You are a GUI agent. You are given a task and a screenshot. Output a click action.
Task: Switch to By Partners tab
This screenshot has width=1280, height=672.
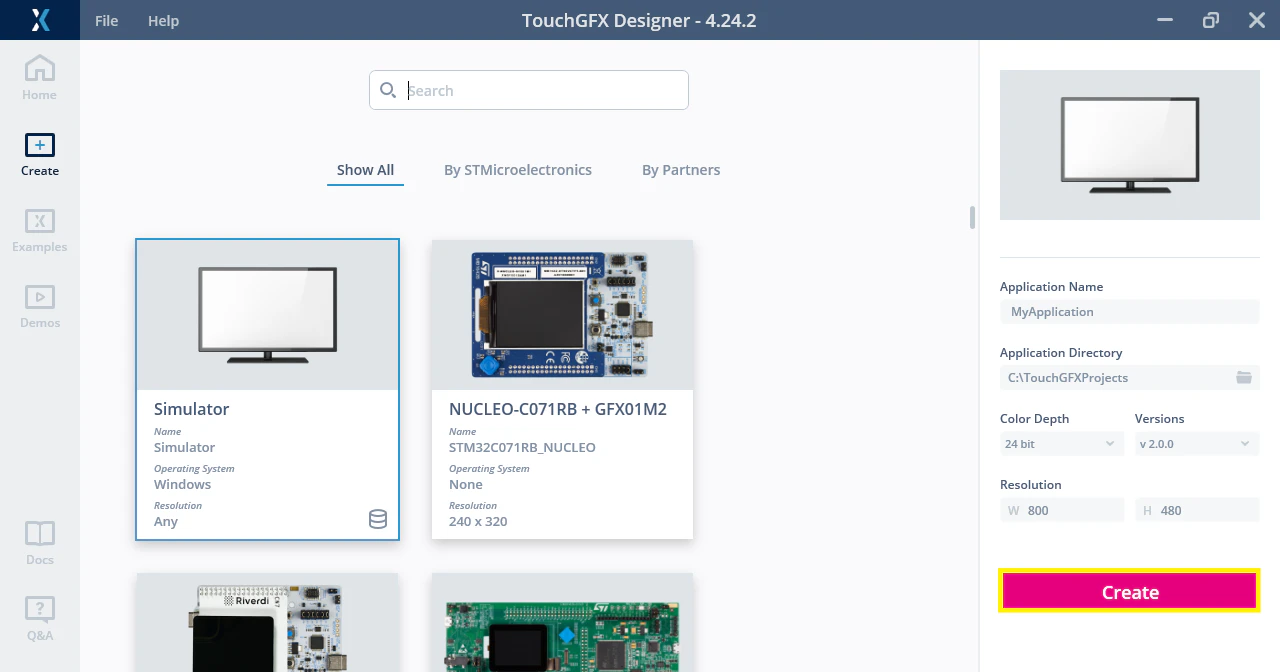coord(681,170)
